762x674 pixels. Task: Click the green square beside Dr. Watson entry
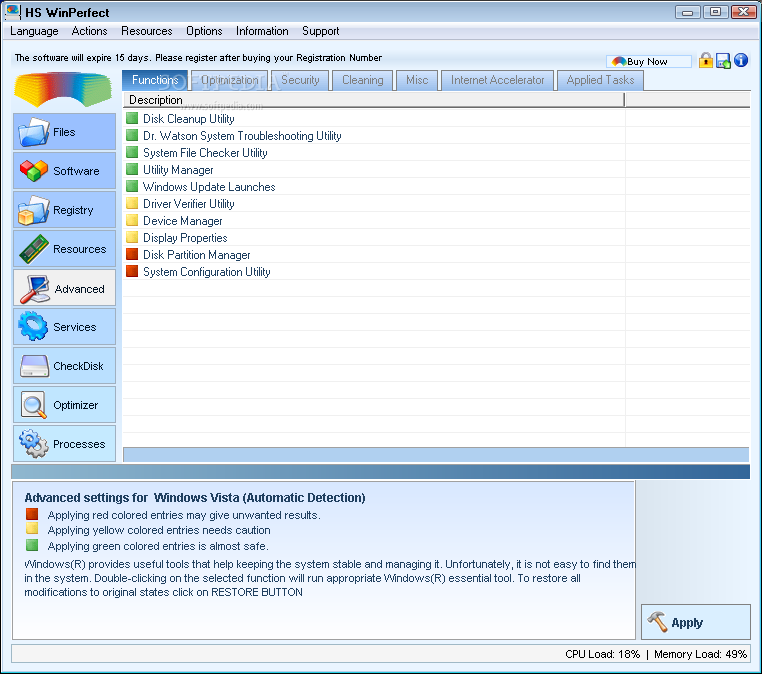click(132, 135)
